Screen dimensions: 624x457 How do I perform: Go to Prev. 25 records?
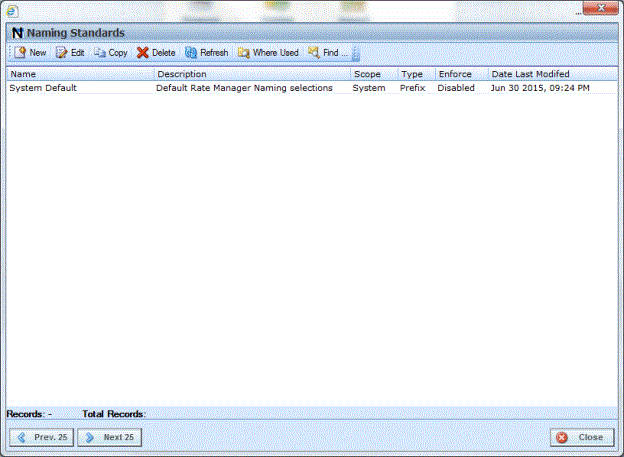point(42,437)
